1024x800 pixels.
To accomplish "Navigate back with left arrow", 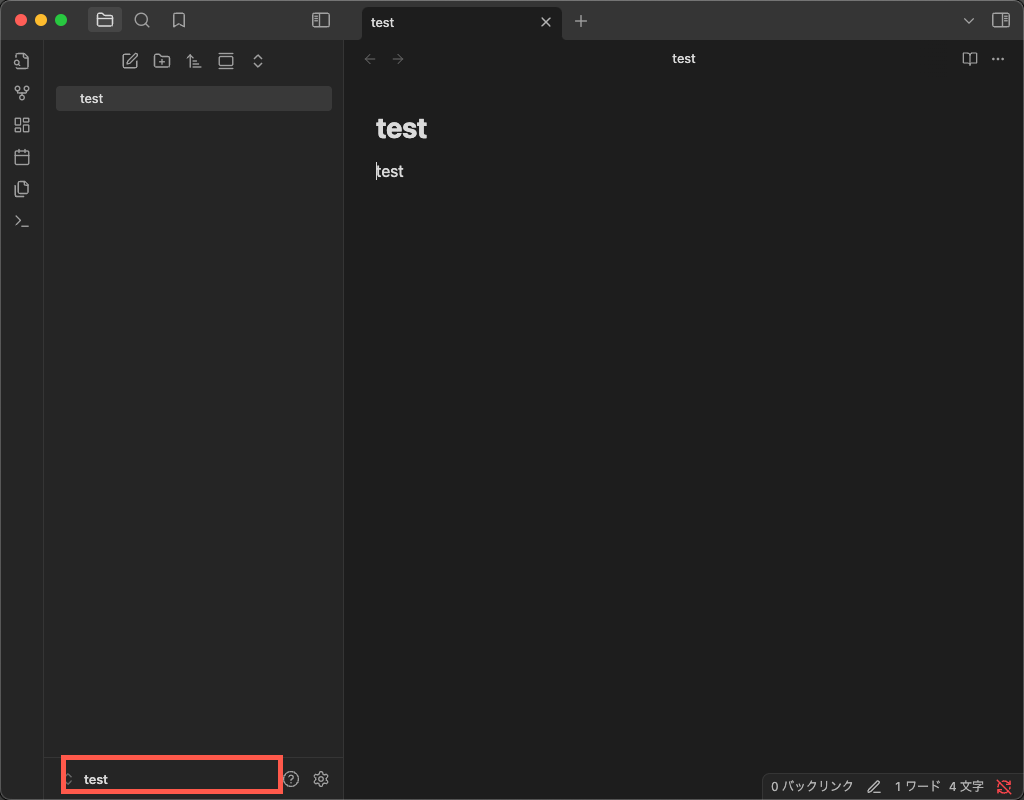I will [370, 59].
